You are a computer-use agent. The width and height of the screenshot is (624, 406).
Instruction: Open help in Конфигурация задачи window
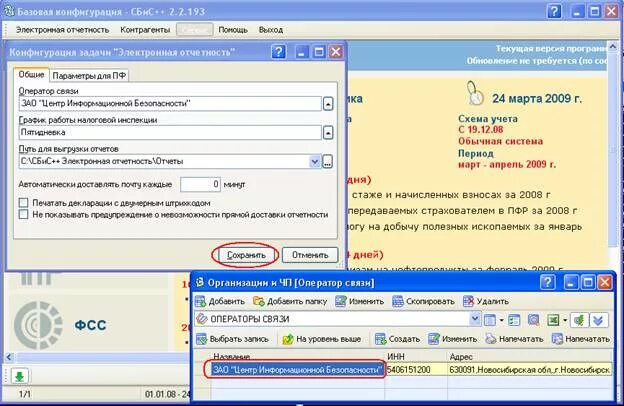point(279,52)
